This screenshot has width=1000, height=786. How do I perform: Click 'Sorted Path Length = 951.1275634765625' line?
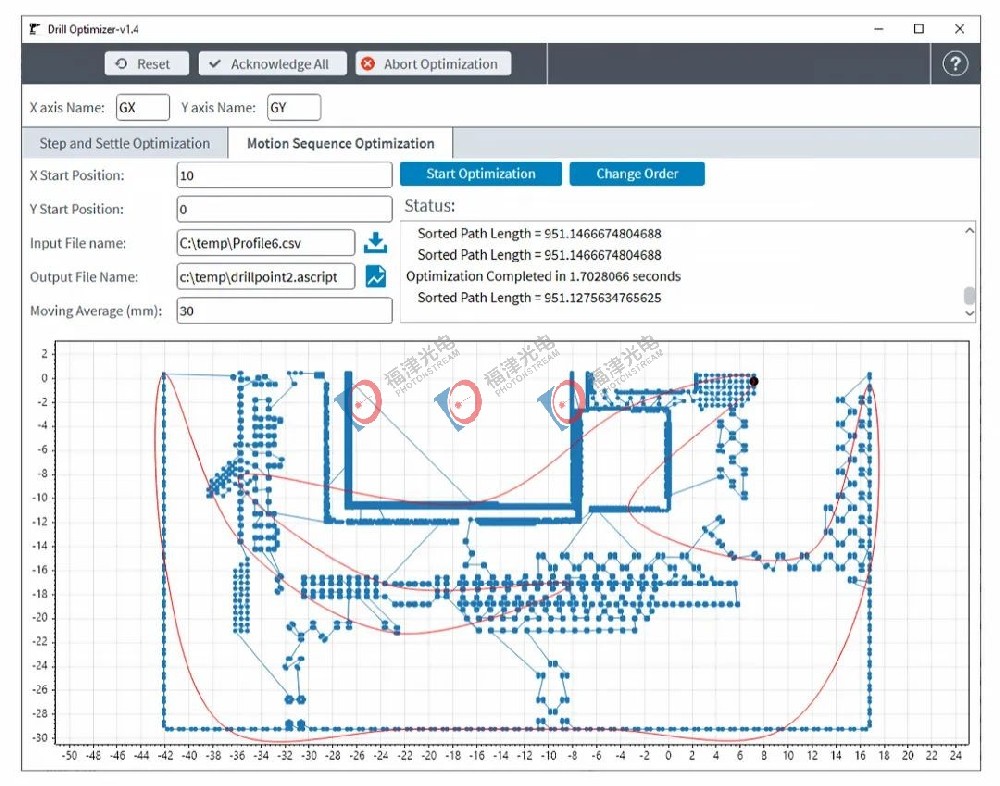(540, 297)
